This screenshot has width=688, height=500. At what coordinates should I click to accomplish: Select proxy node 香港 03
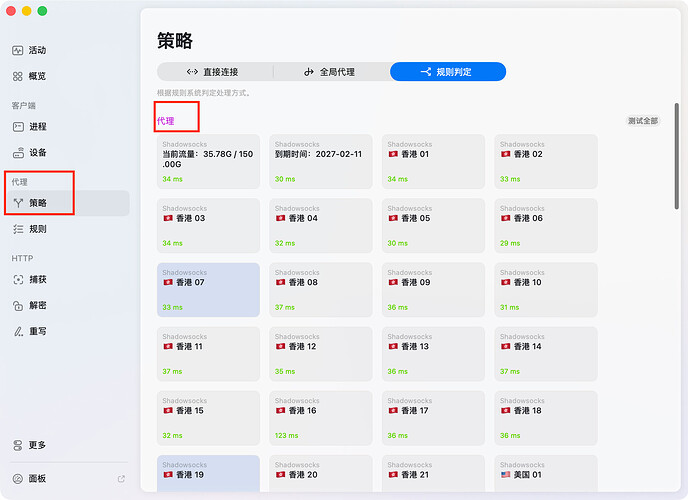tap(208, 225)
